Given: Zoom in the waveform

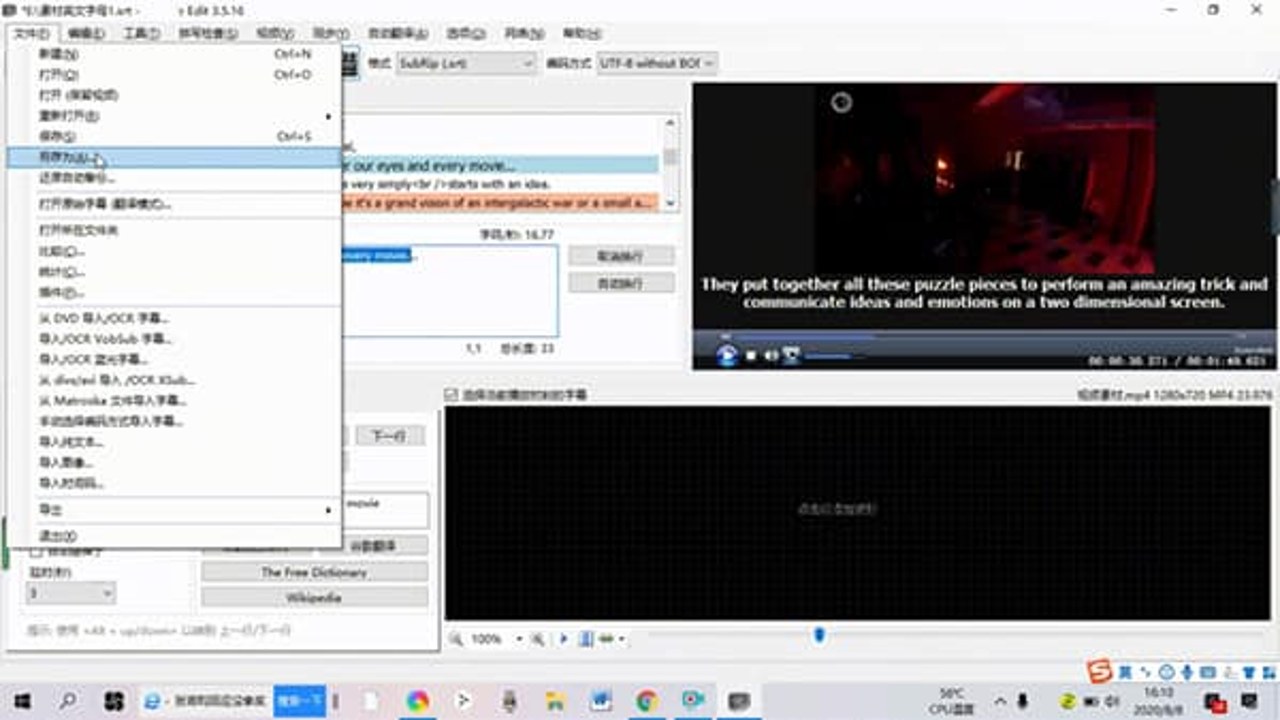Looking at the screenshot, I should (538, 638).
